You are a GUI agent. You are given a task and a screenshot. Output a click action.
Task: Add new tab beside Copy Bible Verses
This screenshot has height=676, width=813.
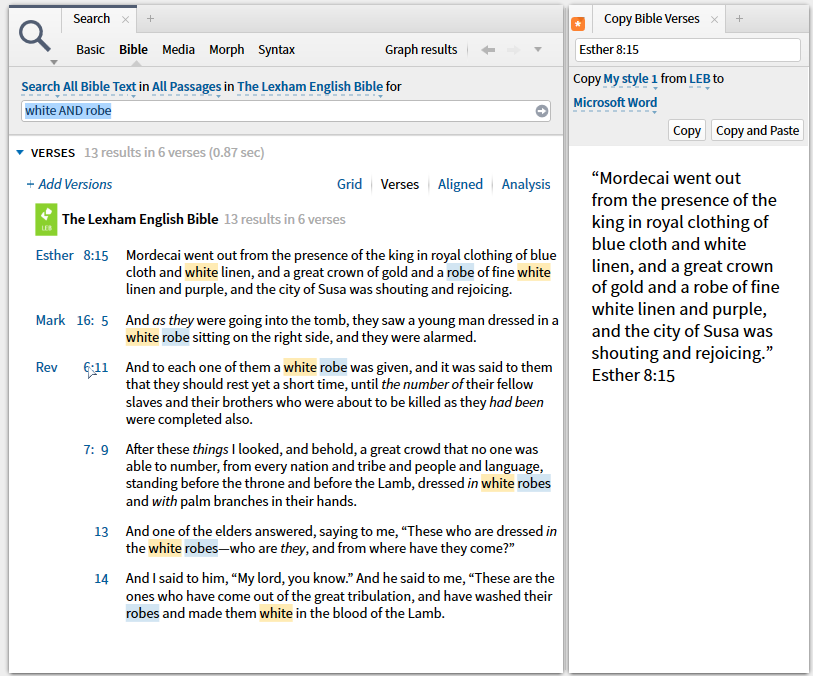[739, 19]
